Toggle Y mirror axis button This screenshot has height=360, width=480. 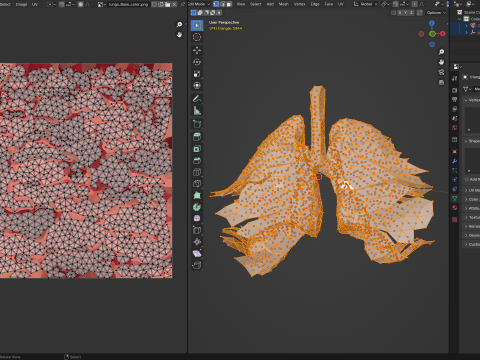(x=405, y=13)
